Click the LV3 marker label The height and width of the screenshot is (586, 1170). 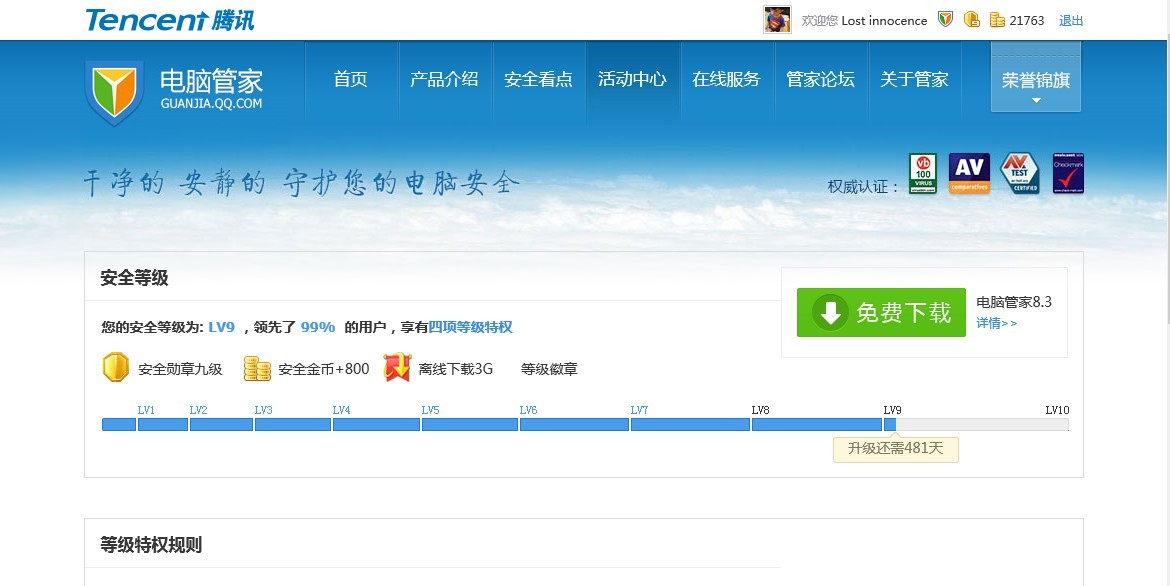[263, 410]
